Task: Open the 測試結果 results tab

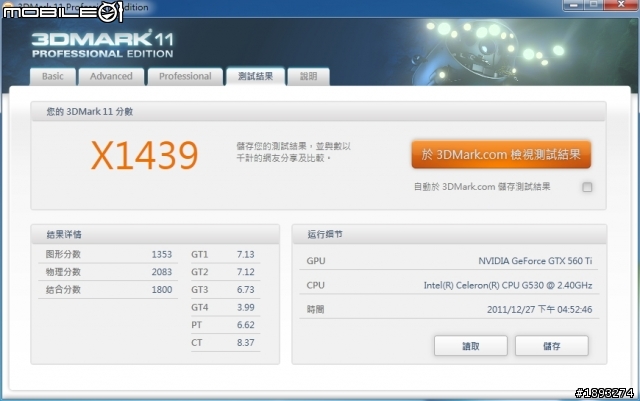Action: 256,76
